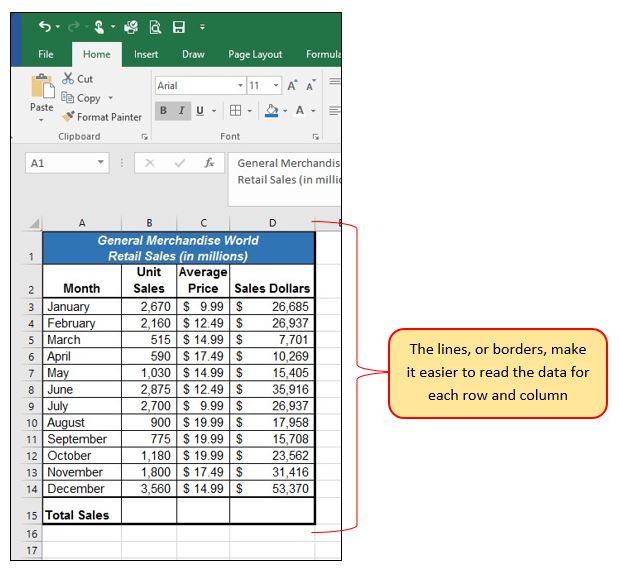Click the Sales Dollars header cell
619x577 pixels.
pos(272,281)
